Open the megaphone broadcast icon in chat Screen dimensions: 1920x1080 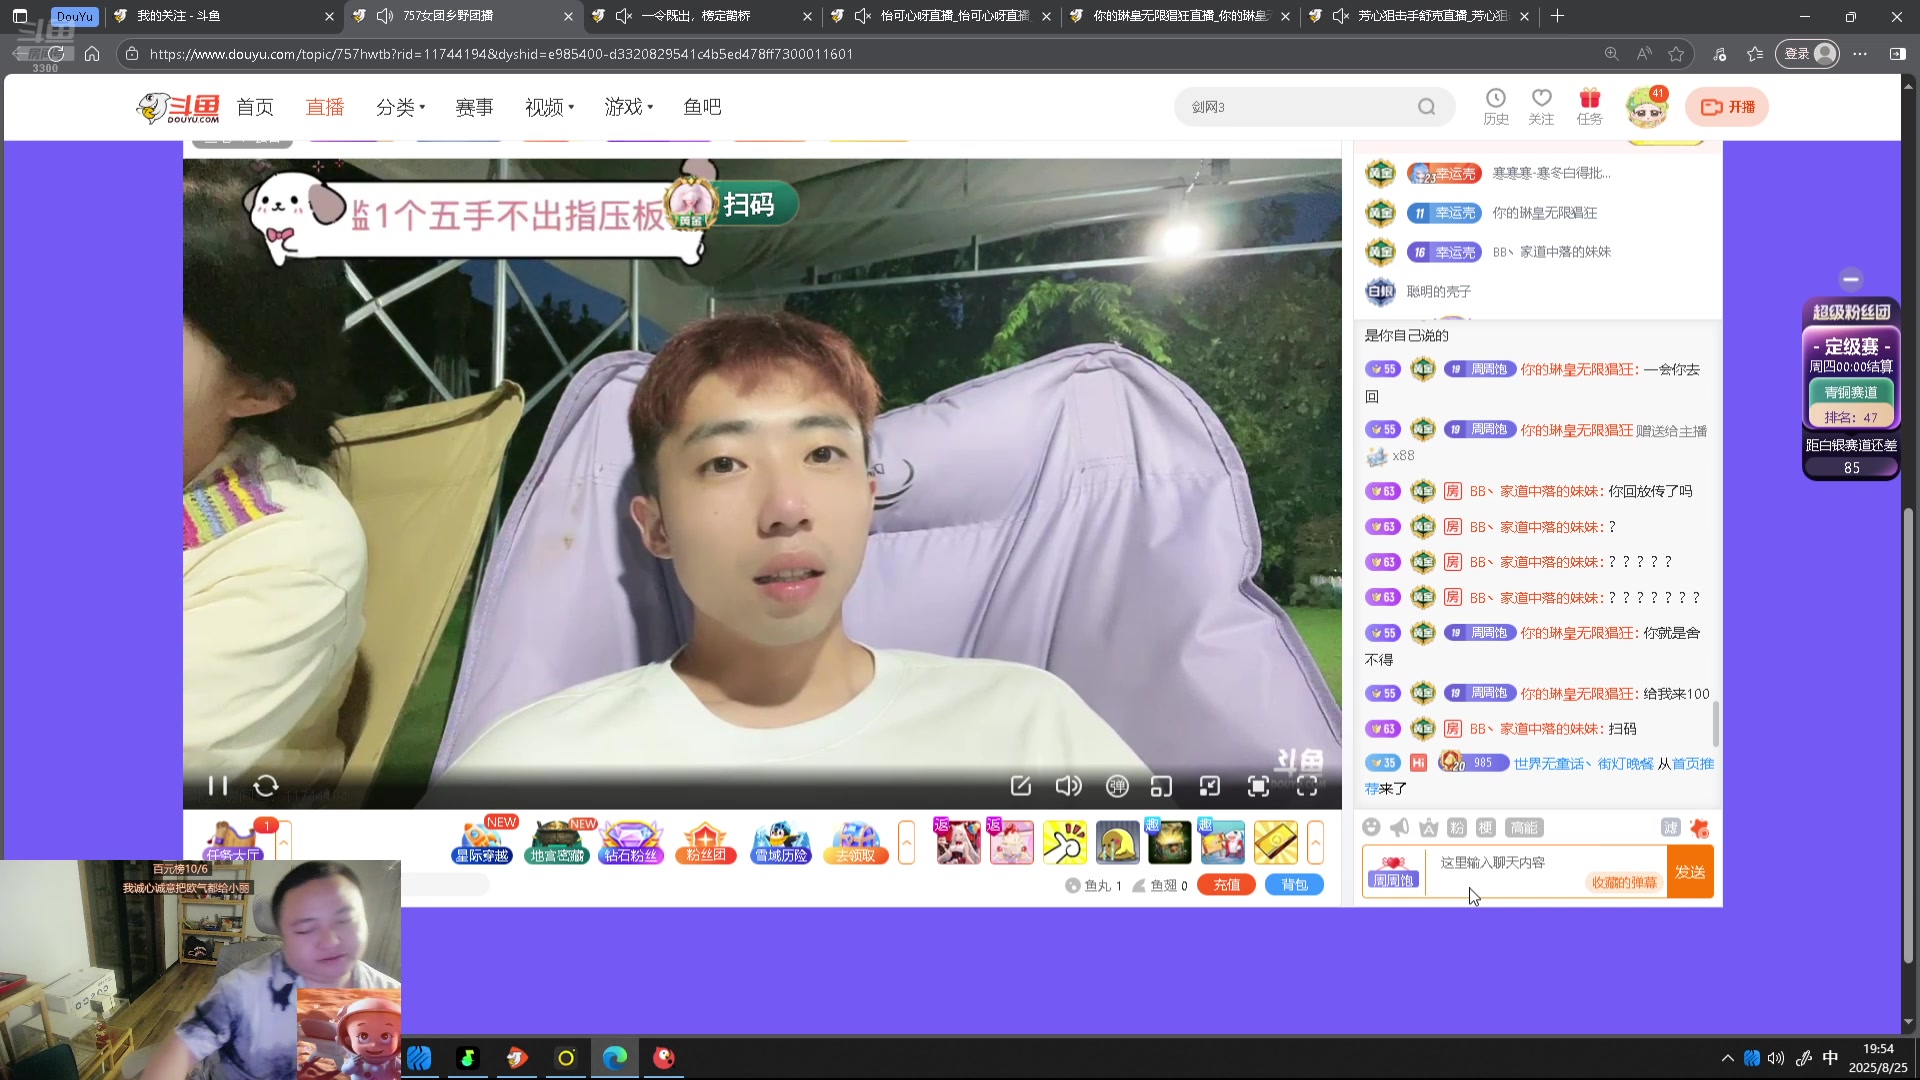(1399, 827)
